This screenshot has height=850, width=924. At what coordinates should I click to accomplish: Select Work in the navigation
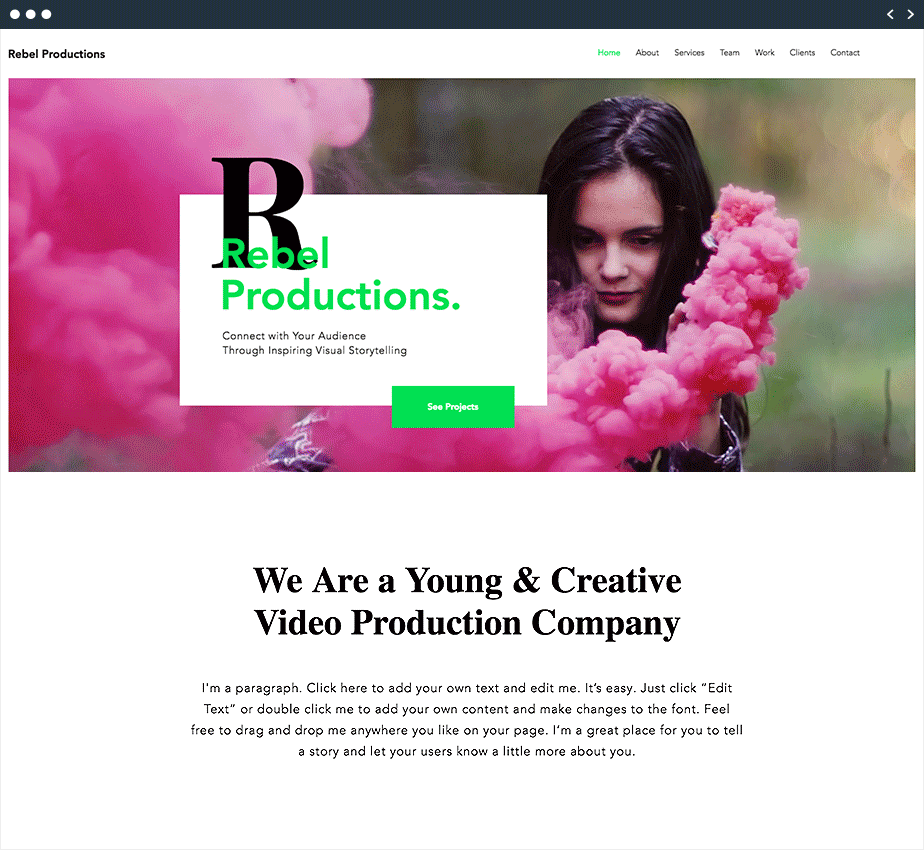[764, 52]
